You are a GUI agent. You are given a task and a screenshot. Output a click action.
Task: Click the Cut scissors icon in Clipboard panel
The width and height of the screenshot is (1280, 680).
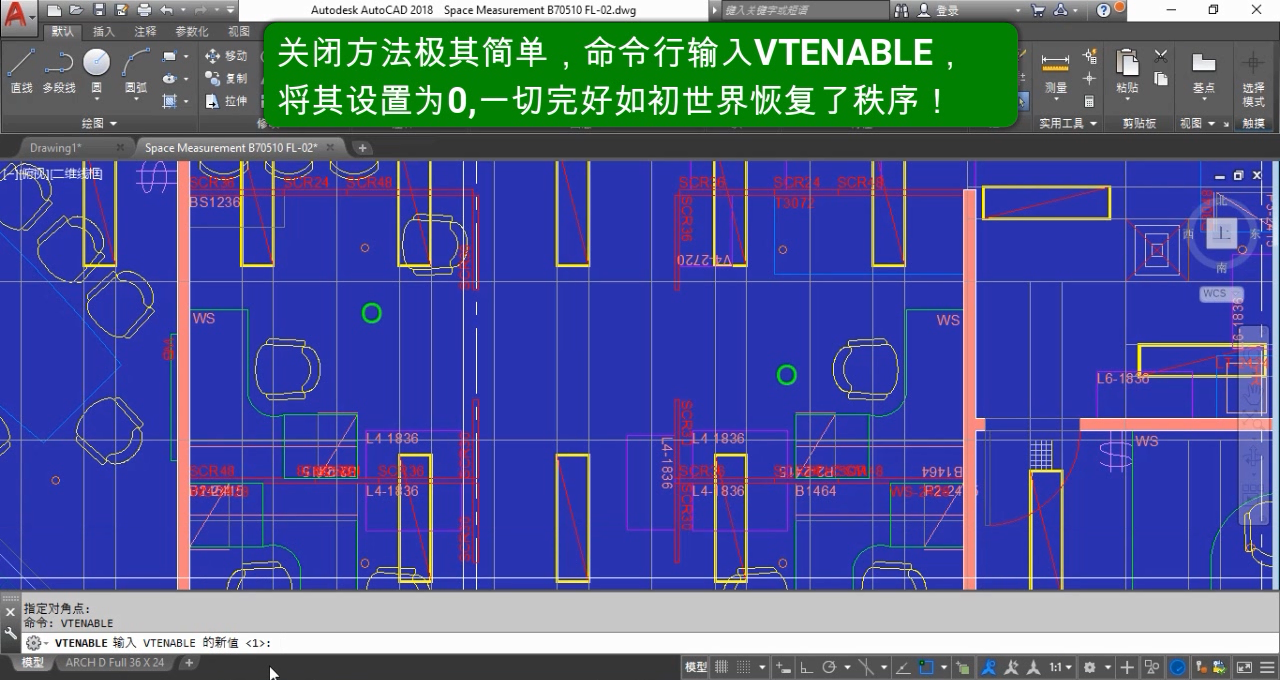[x=1161, y=57]
